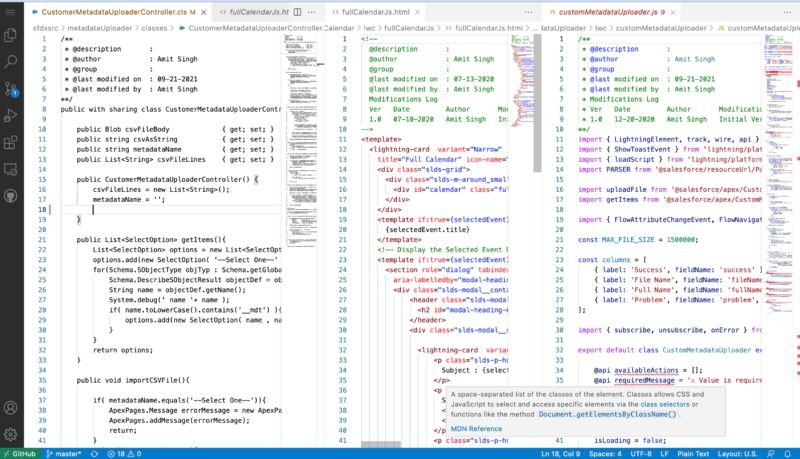Click '<template>' on line 11 of middle editor
Image resolution: width=800 pixels, height=459 pixels.
tap(381, 139)
